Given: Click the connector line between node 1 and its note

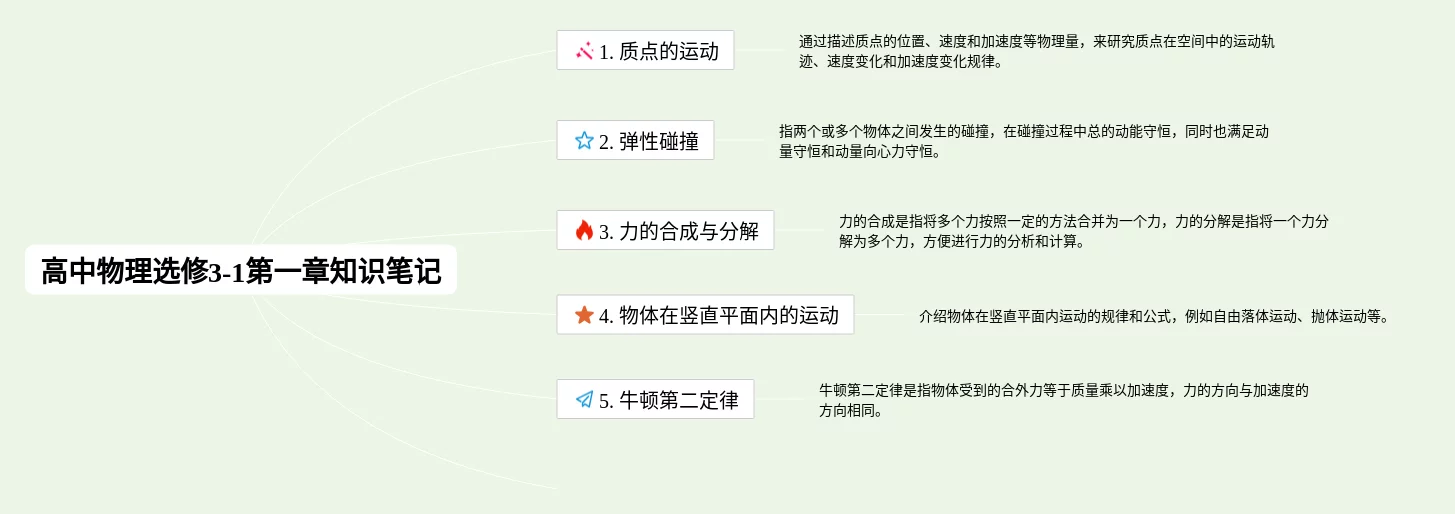Looking at the screenshot, I should 766,50.
